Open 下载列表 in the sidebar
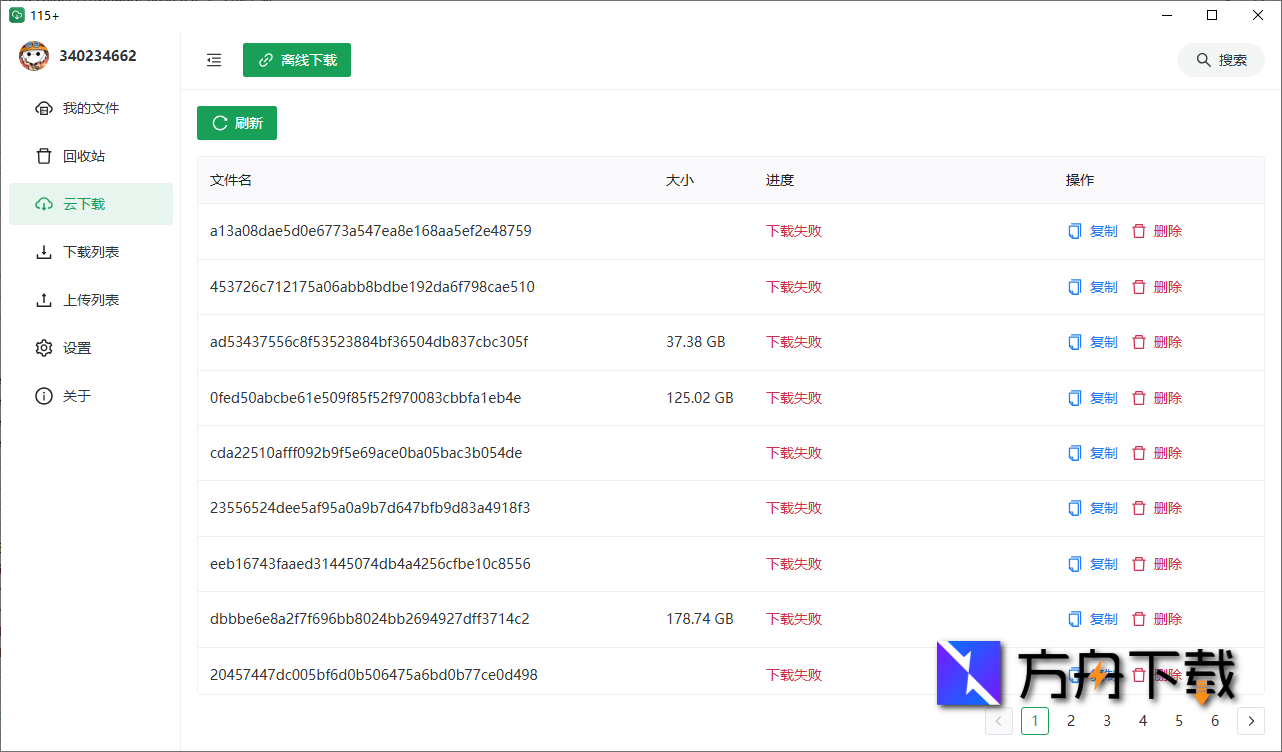 pos(90,252)
